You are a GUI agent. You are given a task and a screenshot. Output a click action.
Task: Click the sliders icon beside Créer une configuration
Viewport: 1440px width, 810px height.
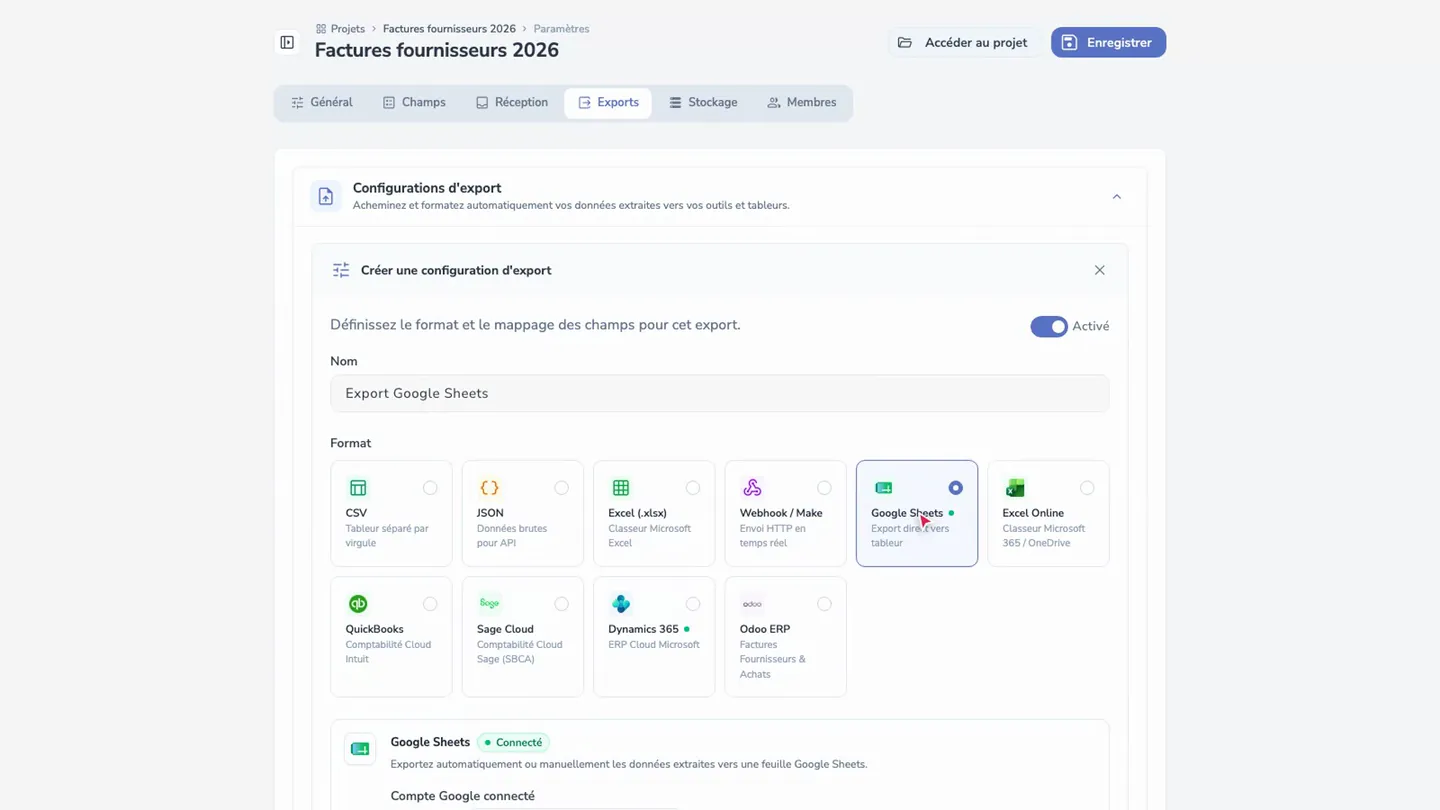[341, 270]
